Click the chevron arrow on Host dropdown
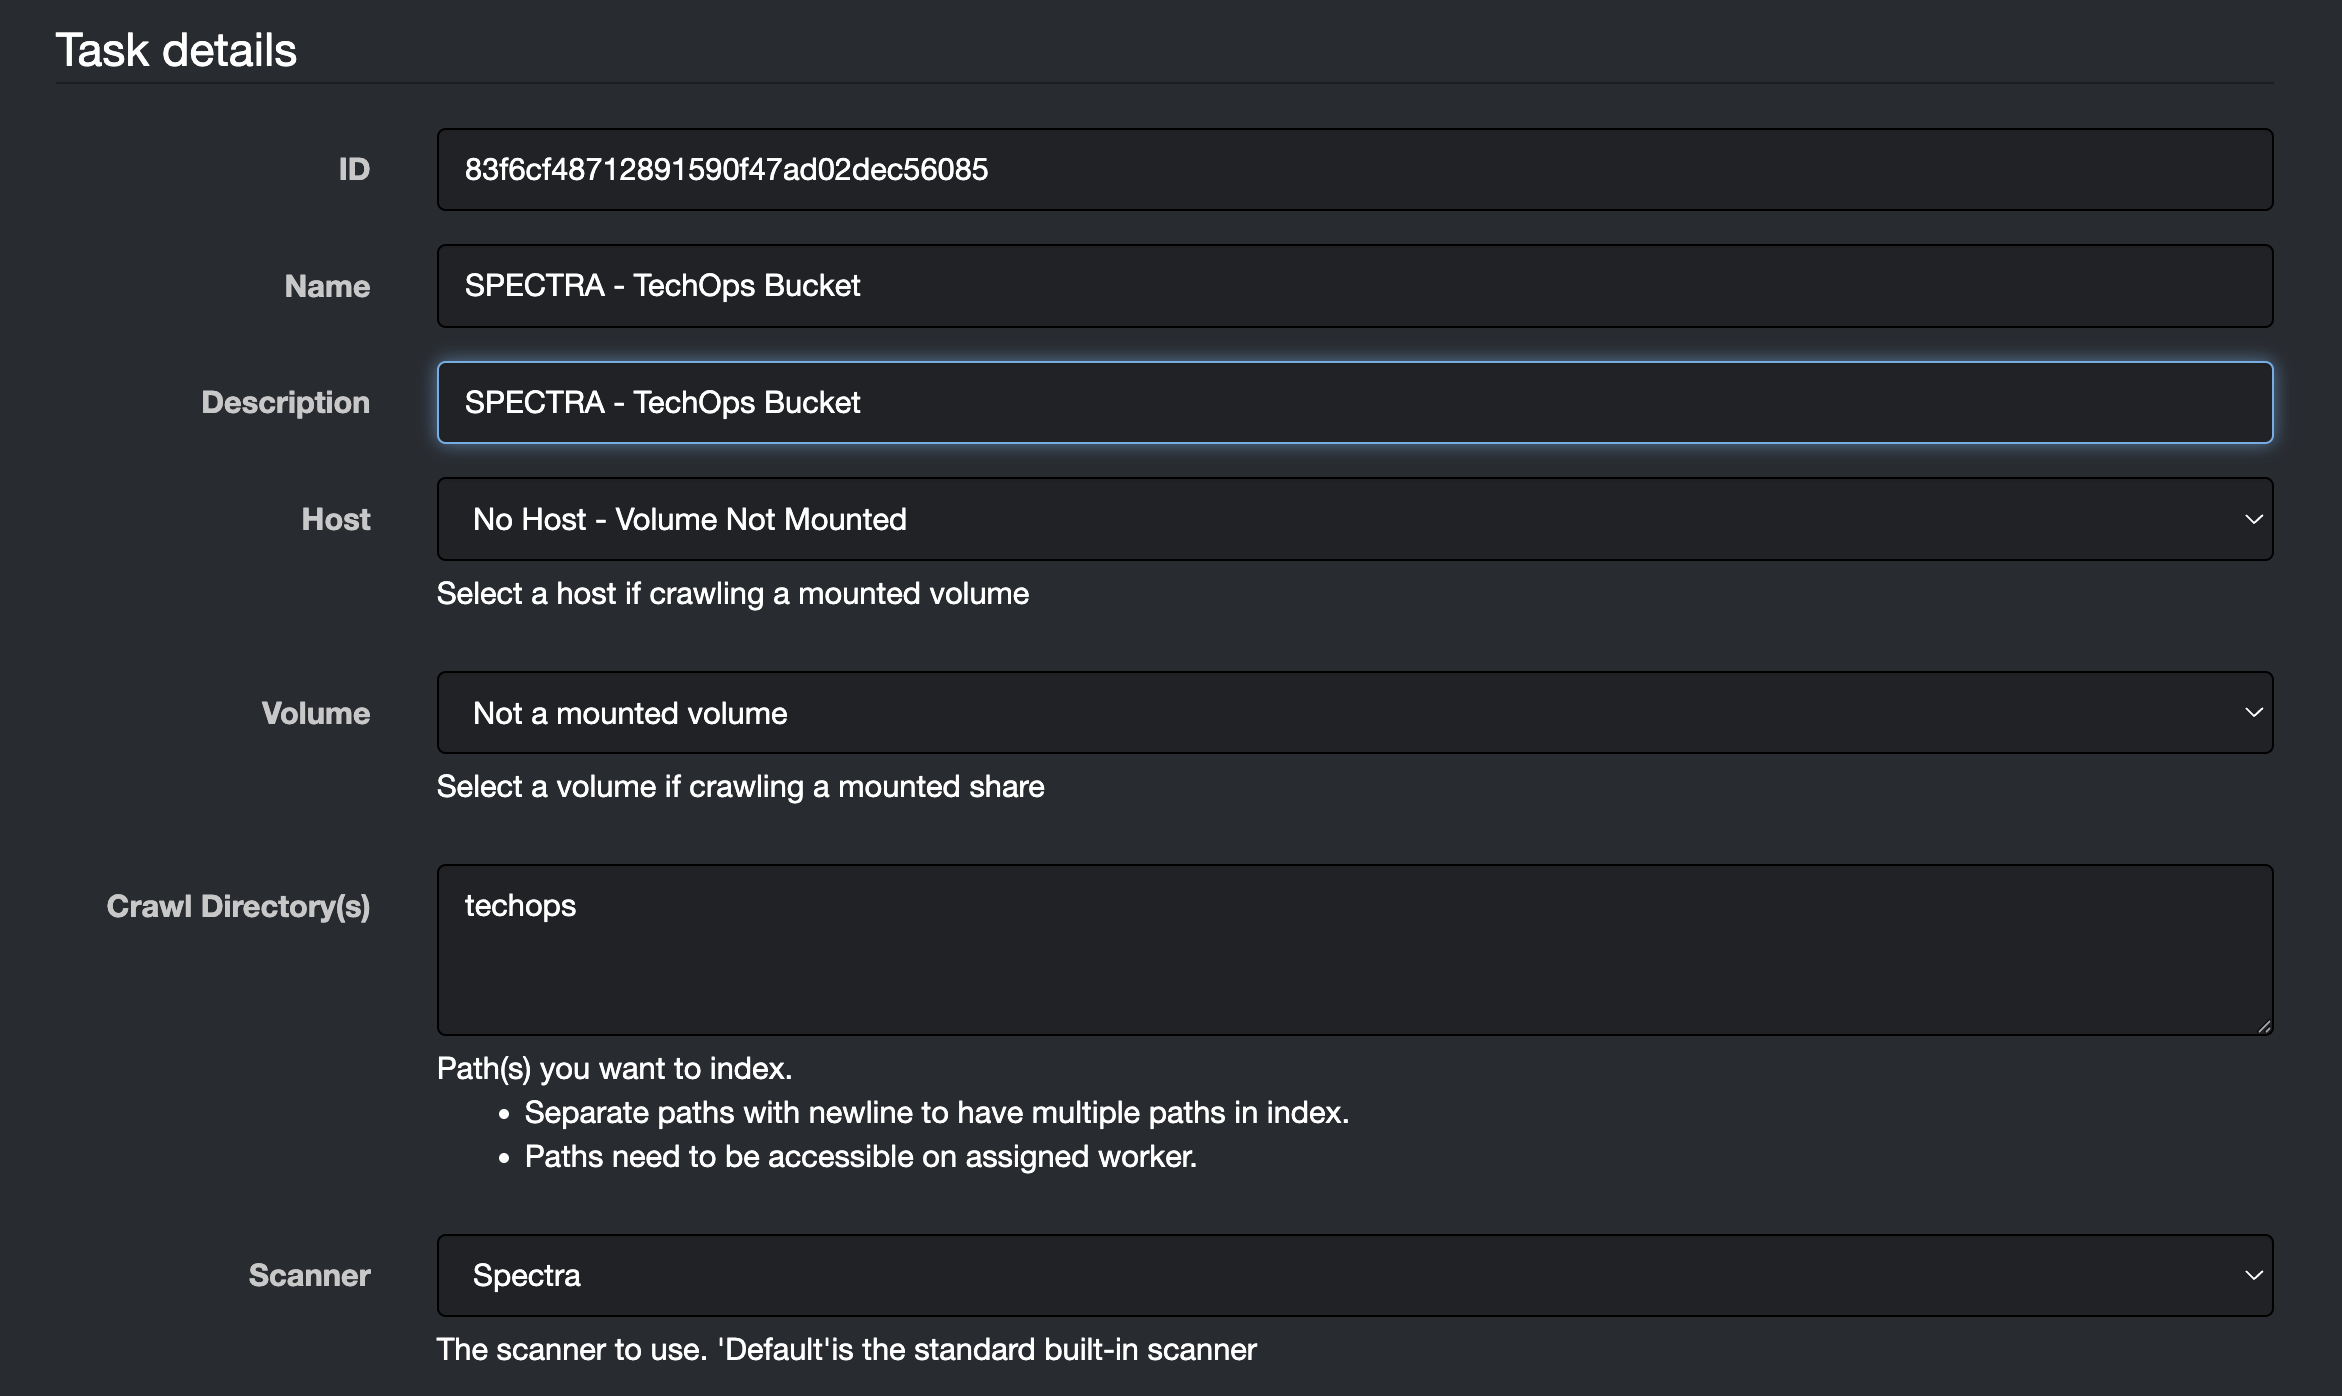The height and width of the screenshot is (1396, 2342). 2254,519
